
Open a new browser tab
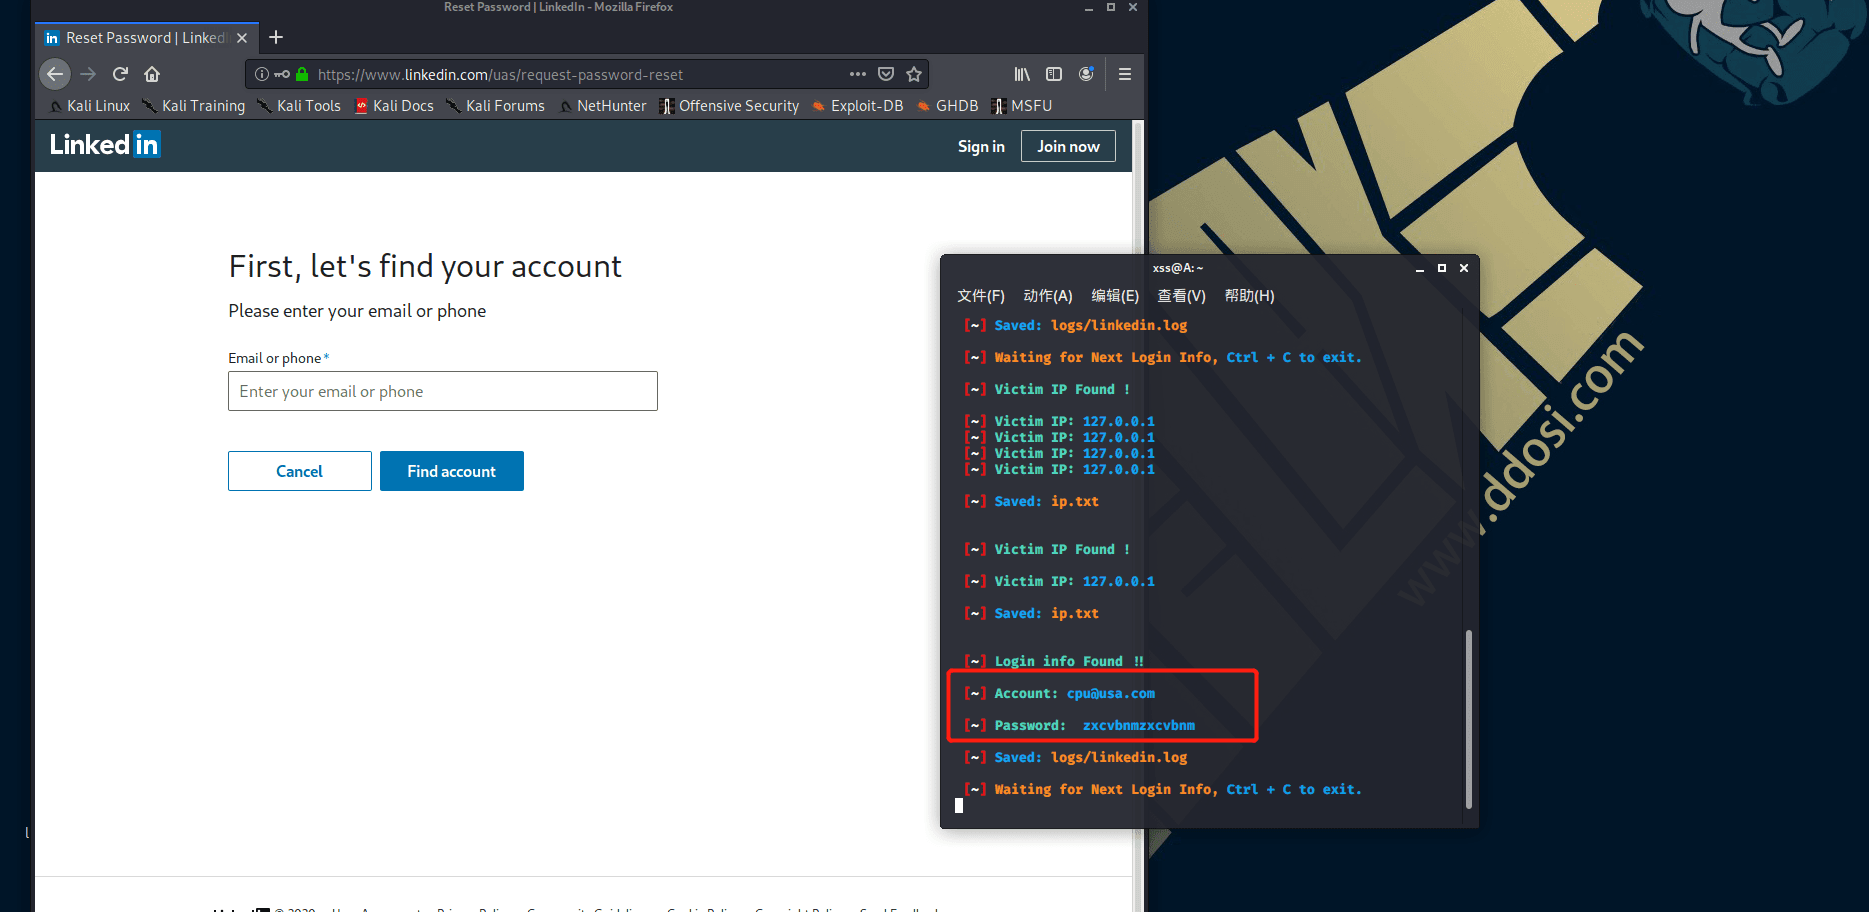(276, 37)
